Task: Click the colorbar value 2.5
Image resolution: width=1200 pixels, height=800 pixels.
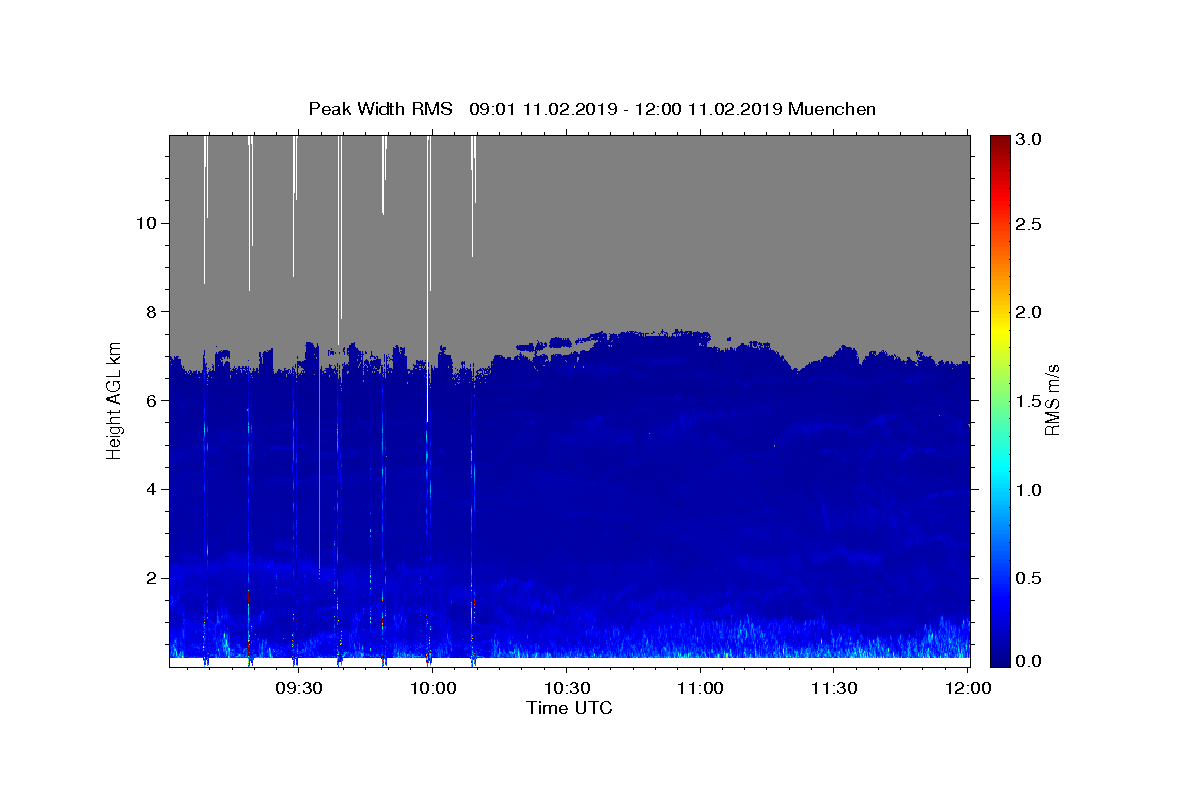Action: click(1030, 224)
